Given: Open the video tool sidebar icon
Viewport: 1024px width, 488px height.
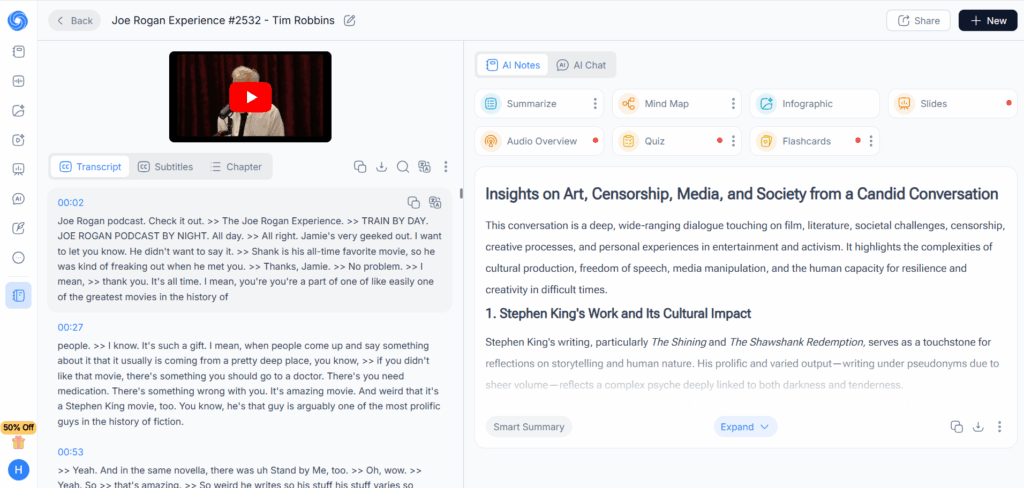Looking at the screenshot, I should [18, 140].
